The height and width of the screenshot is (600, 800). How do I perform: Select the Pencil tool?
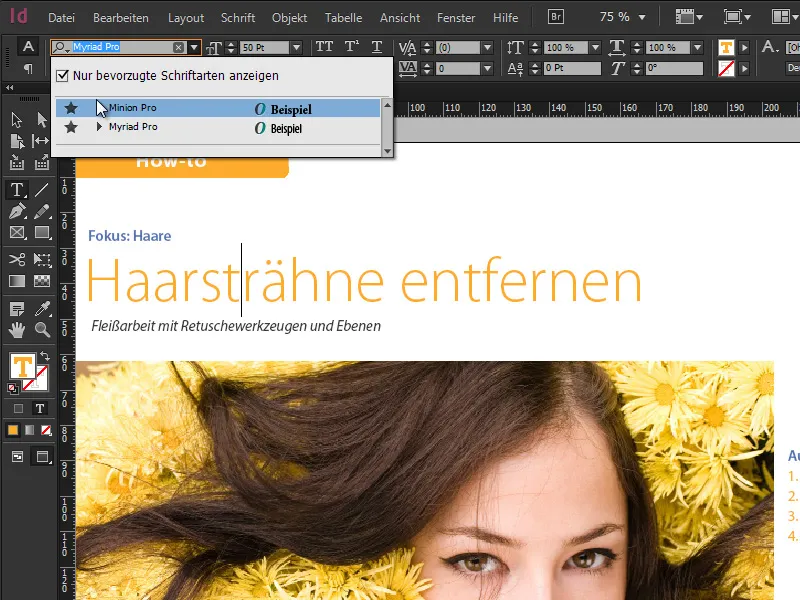coord(42,211)
